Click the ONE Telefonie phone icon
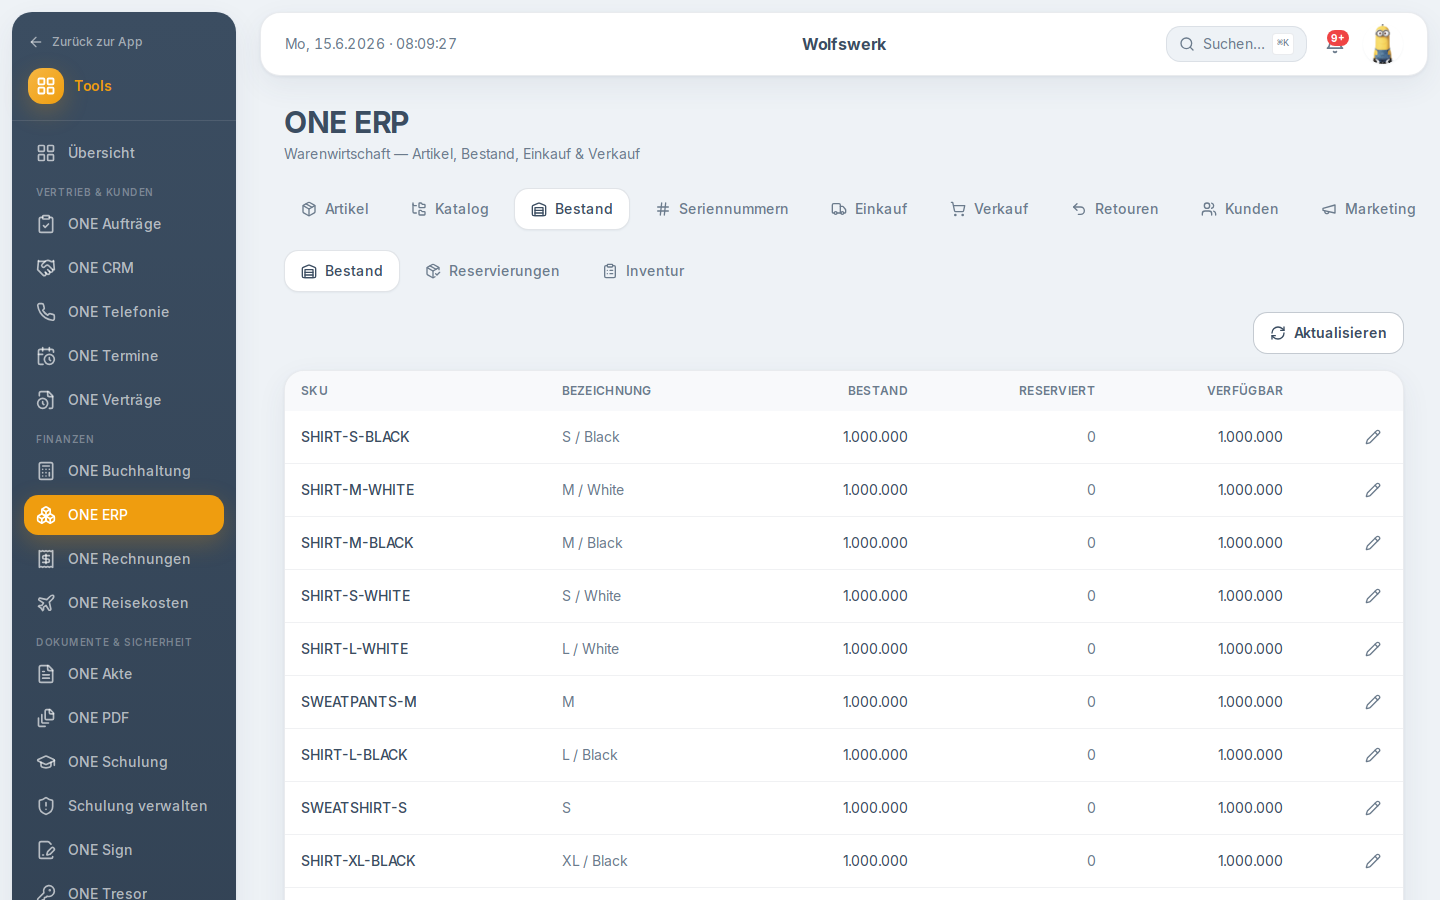This screenshot has width=1440, height=900. [x=46, y=312]
